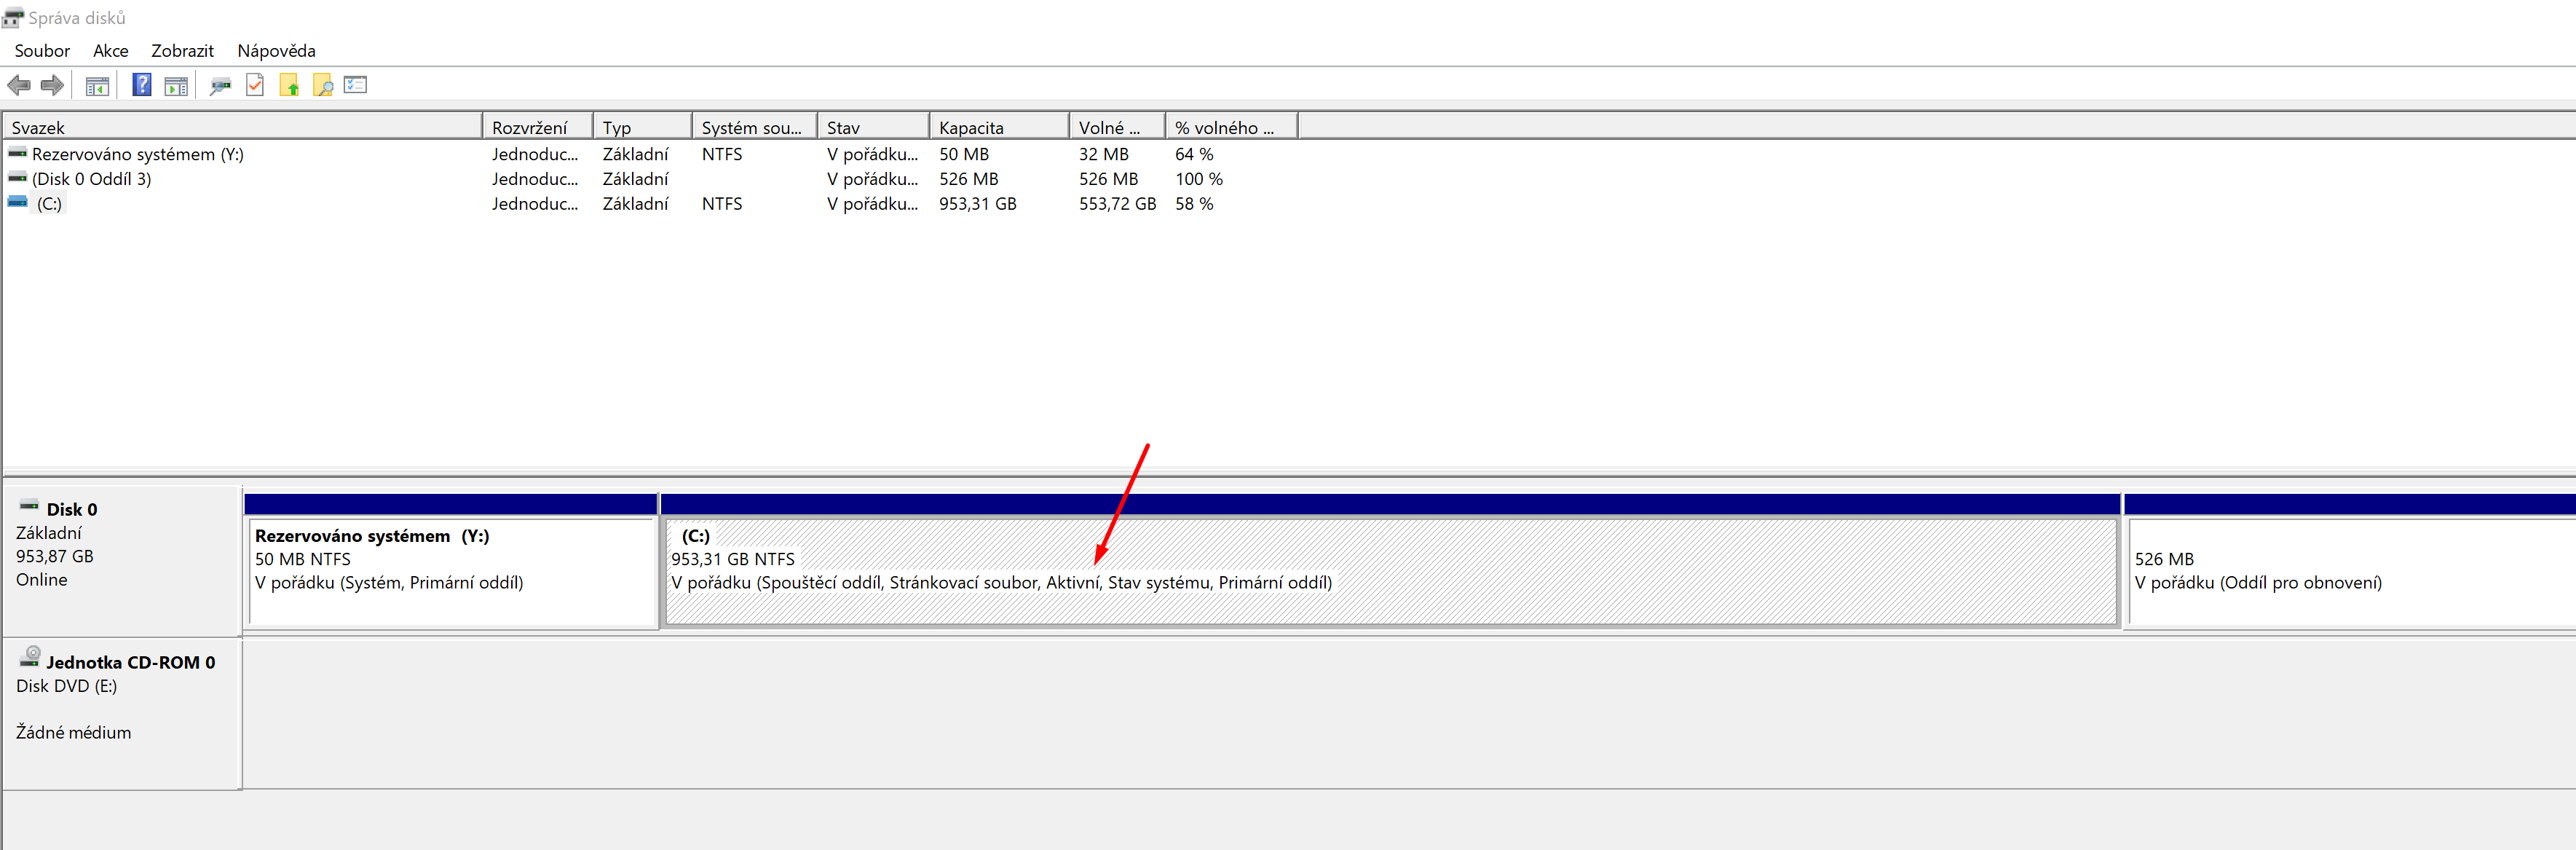The width and height of the screenshot is (2576, 850).
Task: Sort by Svazek column header
Action: [243, 127]
